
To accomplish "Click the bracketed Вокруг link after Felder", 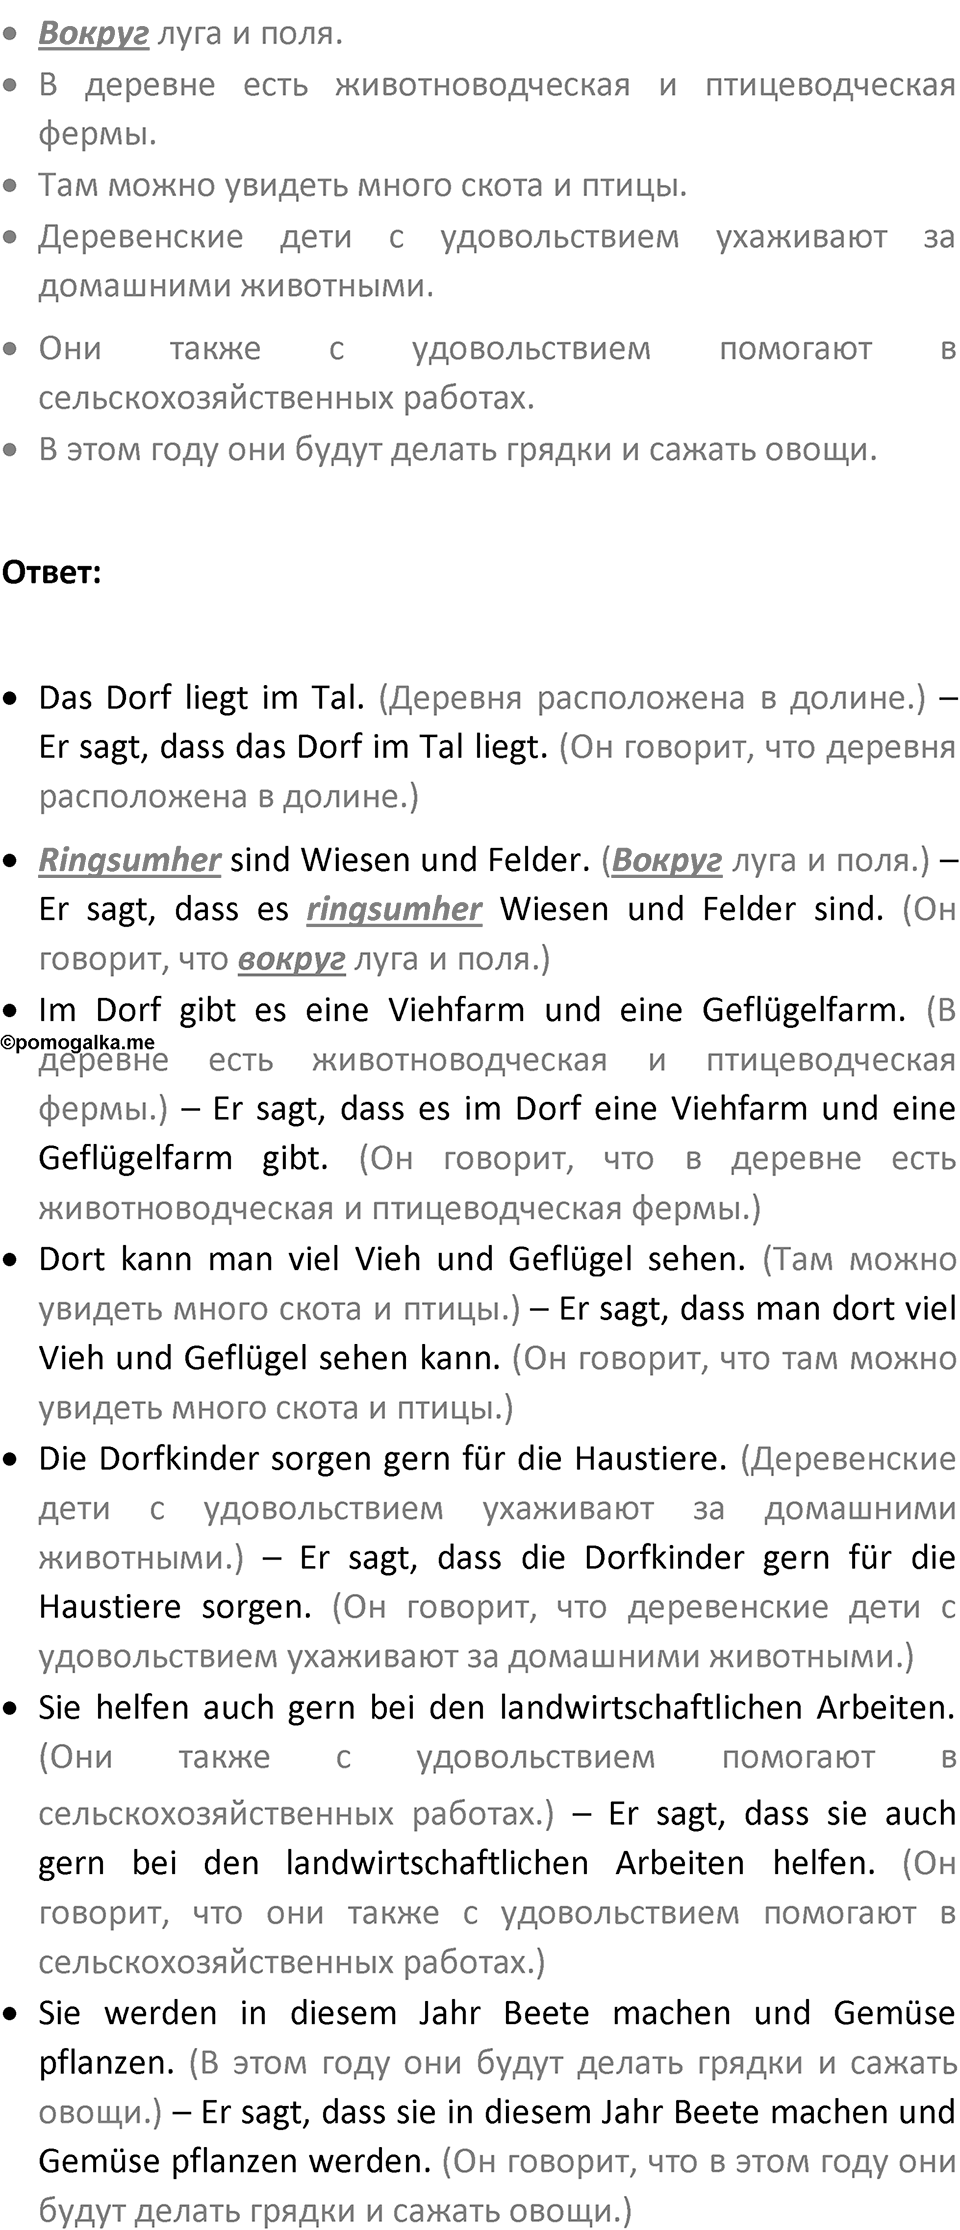I will 667,859.
